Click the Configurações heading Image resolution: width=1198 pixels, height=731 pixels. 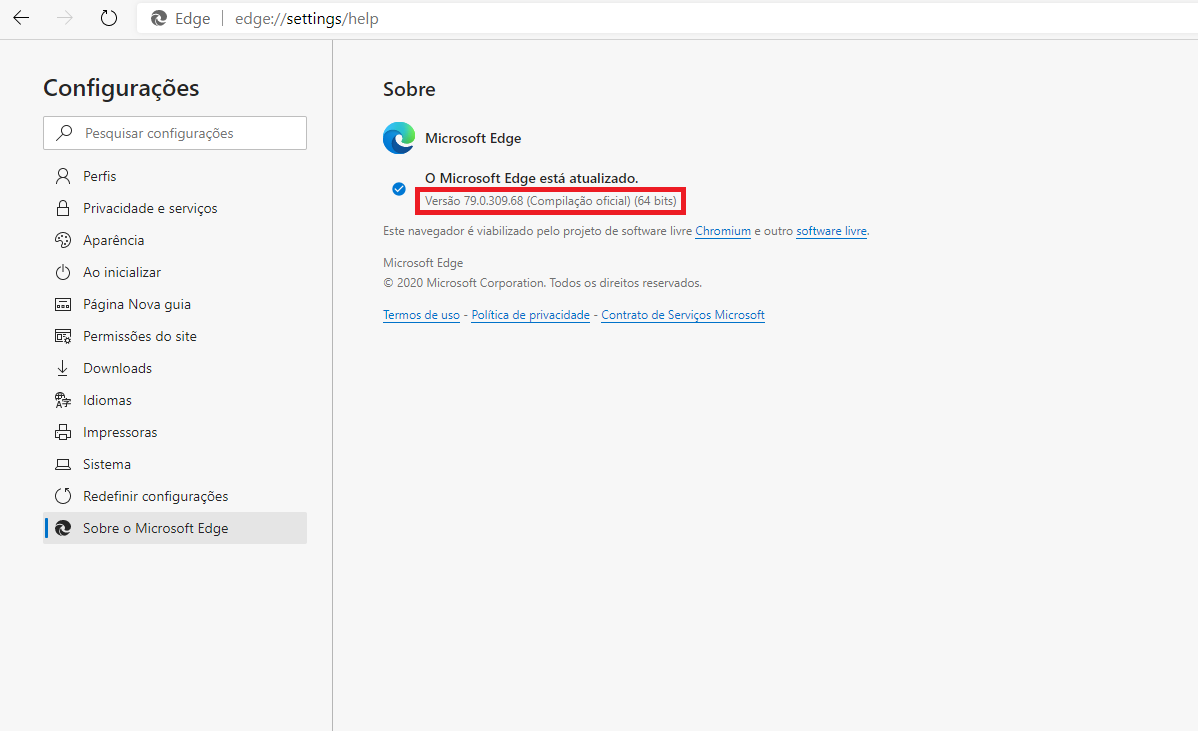[x=121, y=88]
